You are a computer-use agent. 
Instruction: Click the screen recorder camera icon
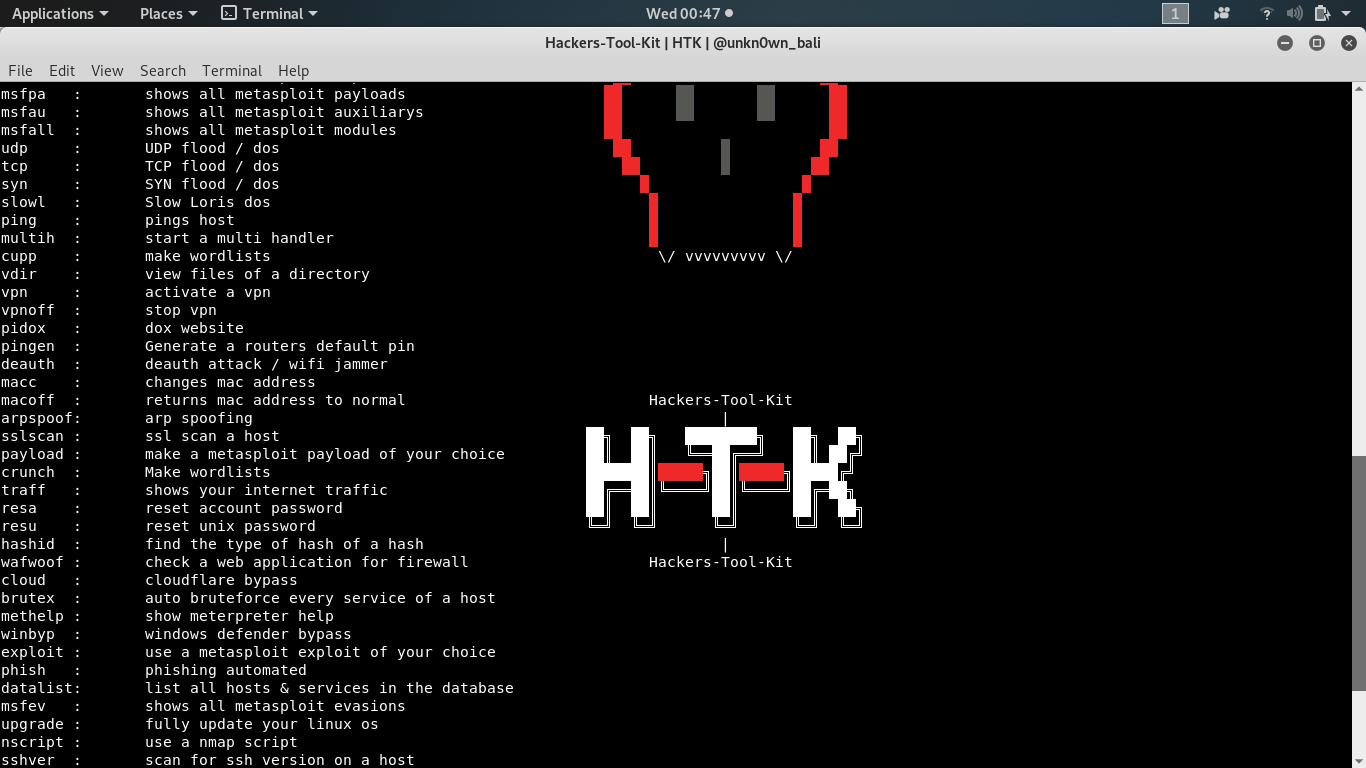(1221, 13)
